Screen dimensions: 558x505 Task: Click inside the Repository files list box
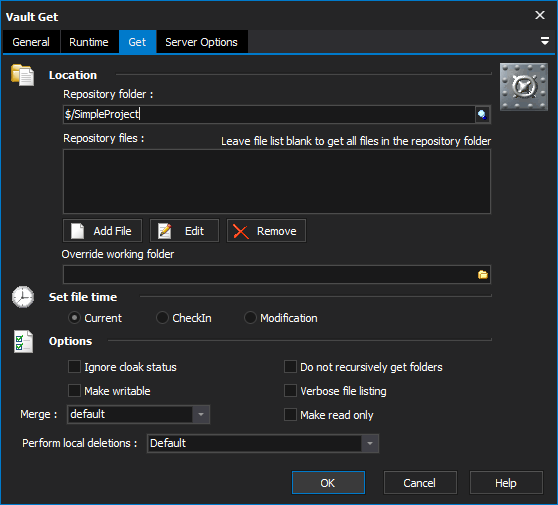coord(277,182)
